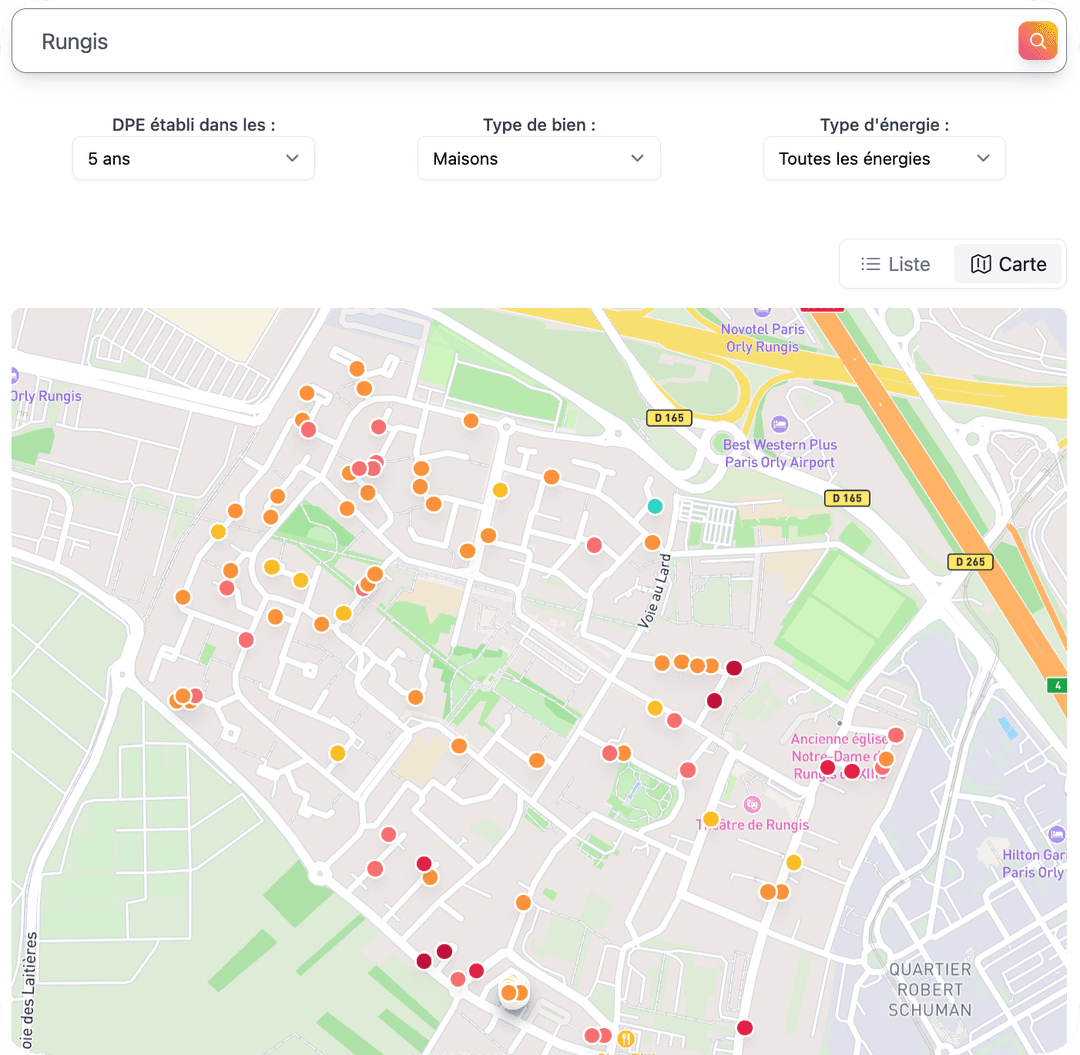1080x1055 pixels.
Task: Click the Quartier Robert Schuman label
Action: pos(930,989)
